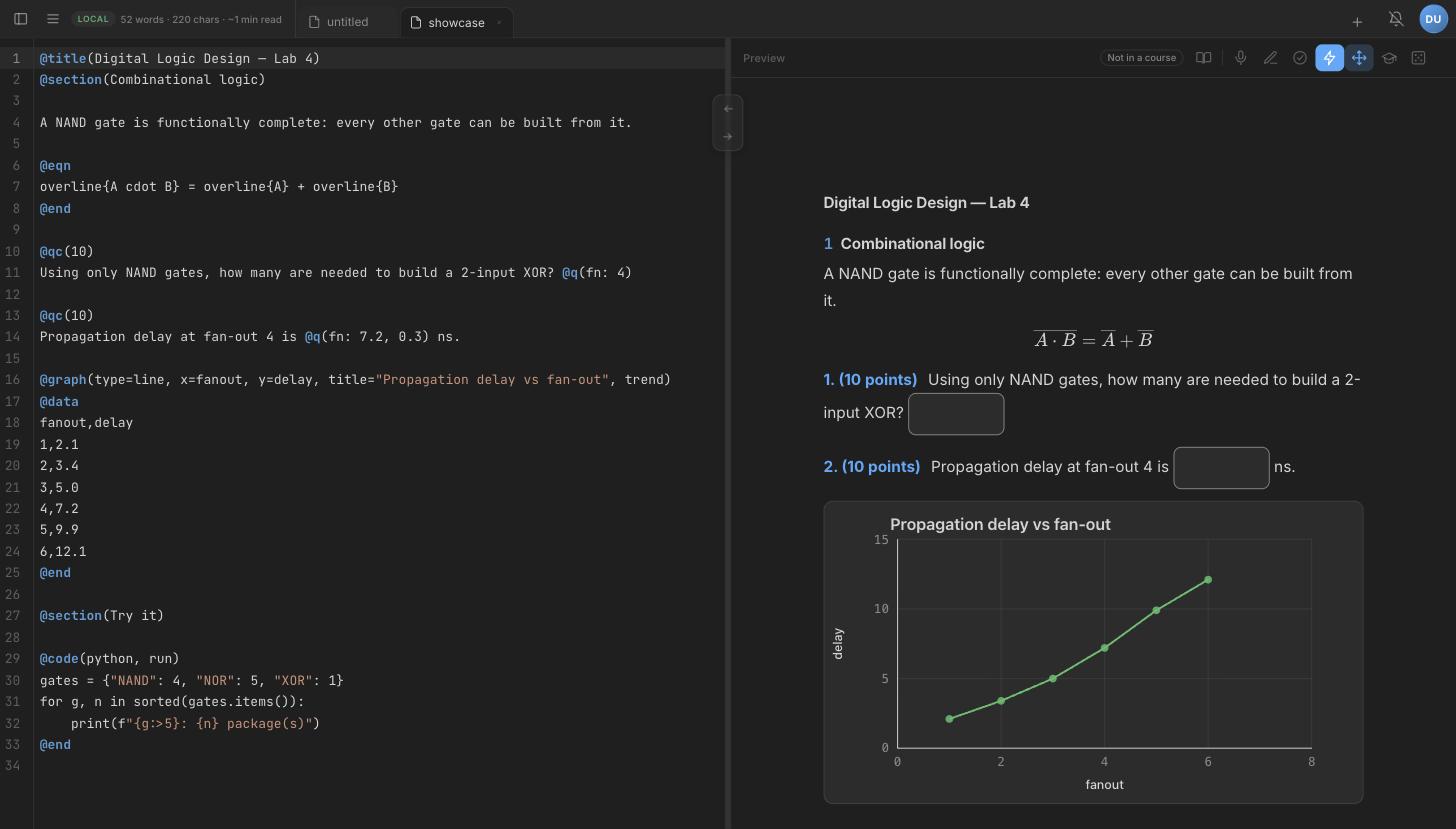
Task: Switch to the untitled tab
Action: point(347,22)
